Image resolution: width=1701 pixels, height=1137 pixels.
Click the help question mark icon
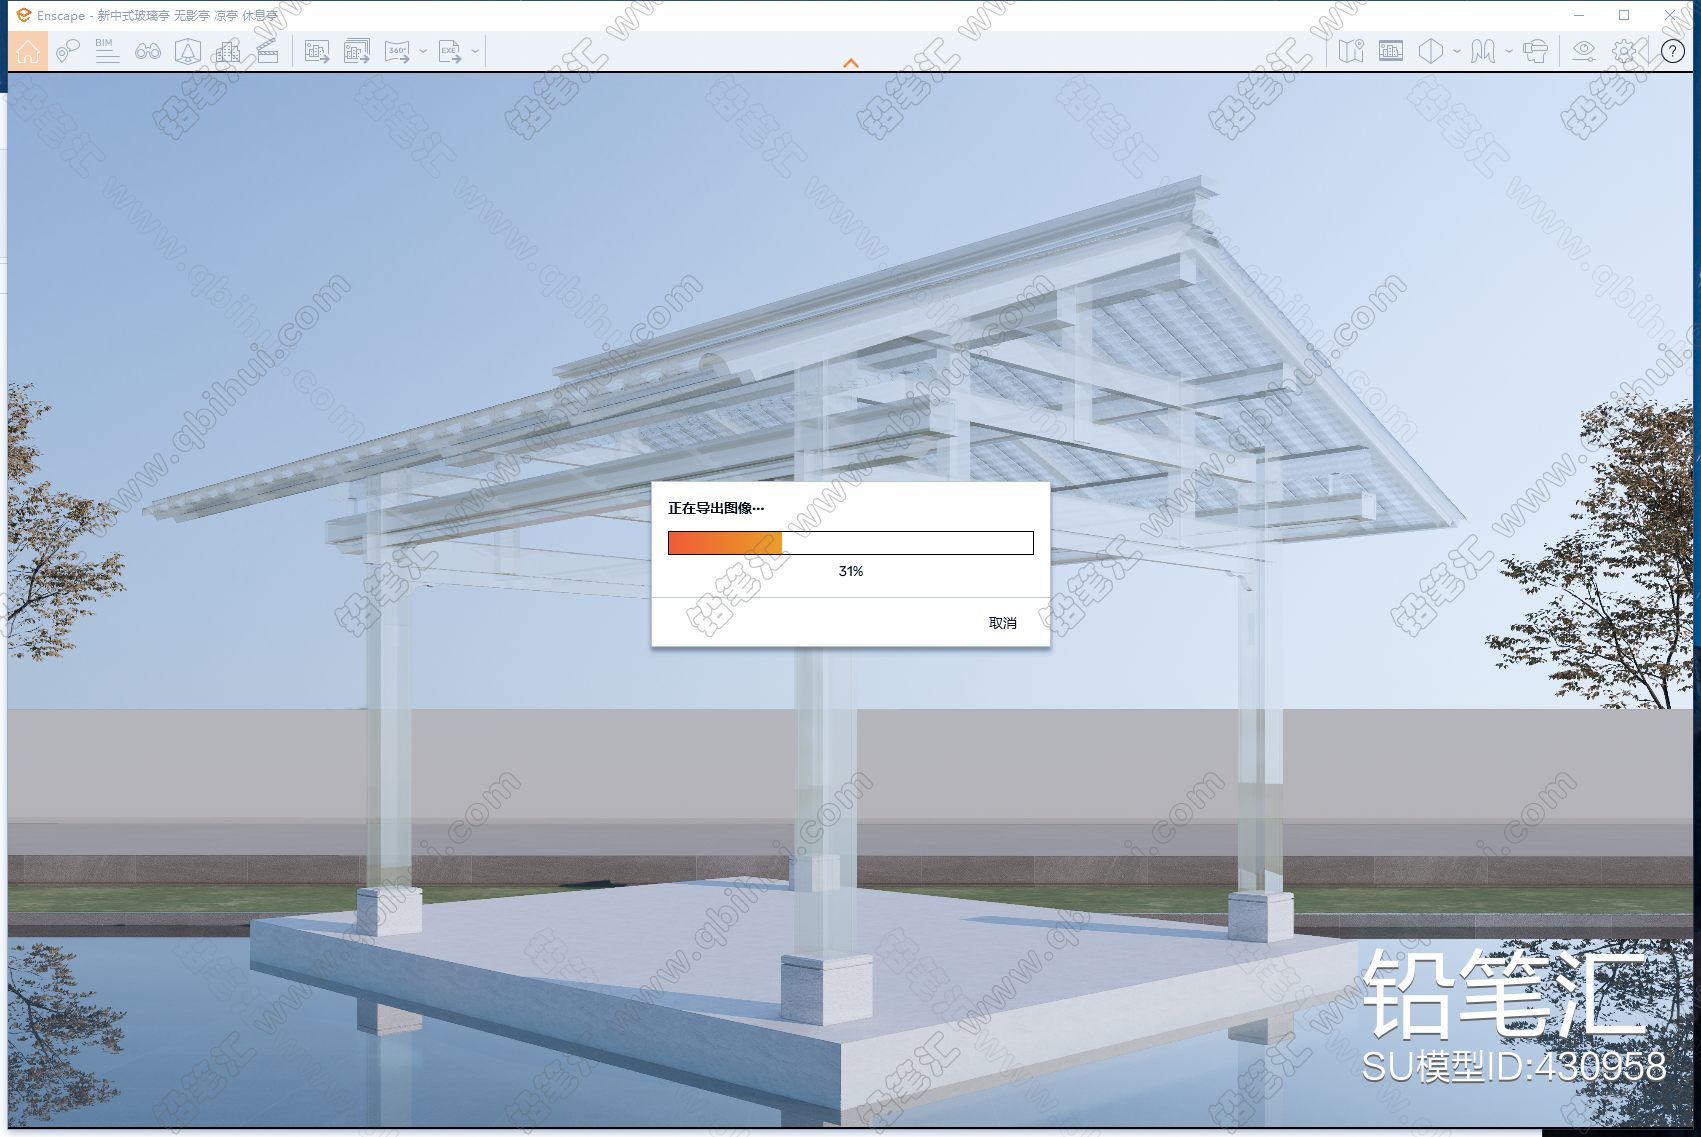click(1673, 51)
